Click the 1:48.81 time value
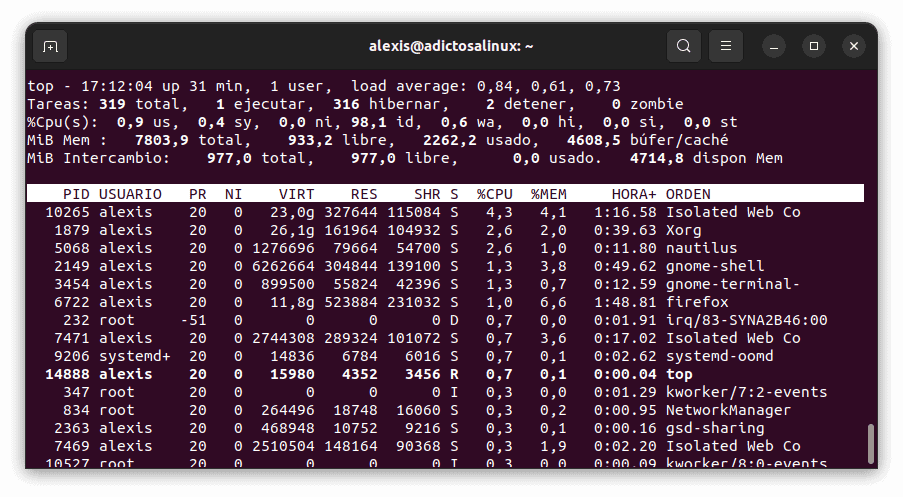This screenshot has height=497, width=903. pyautogui.click(x=625, y=302)
